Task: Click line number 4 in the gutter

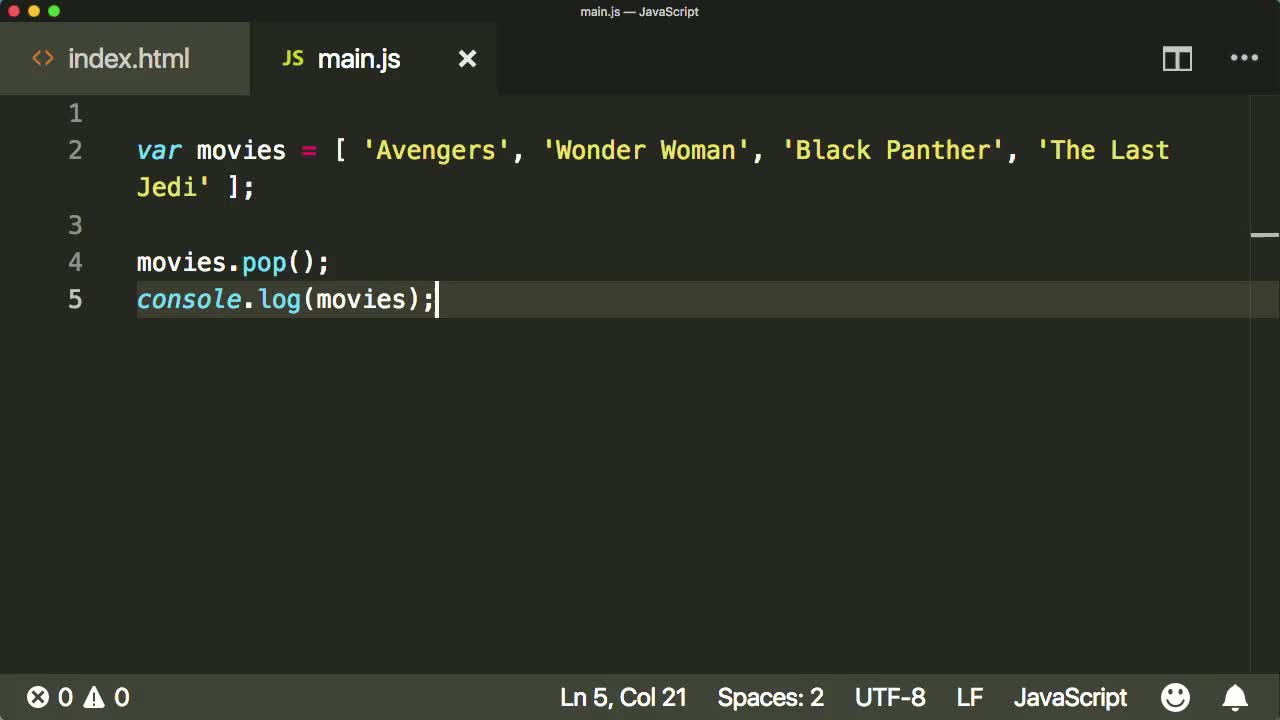Action: click(x=75, y=262)
